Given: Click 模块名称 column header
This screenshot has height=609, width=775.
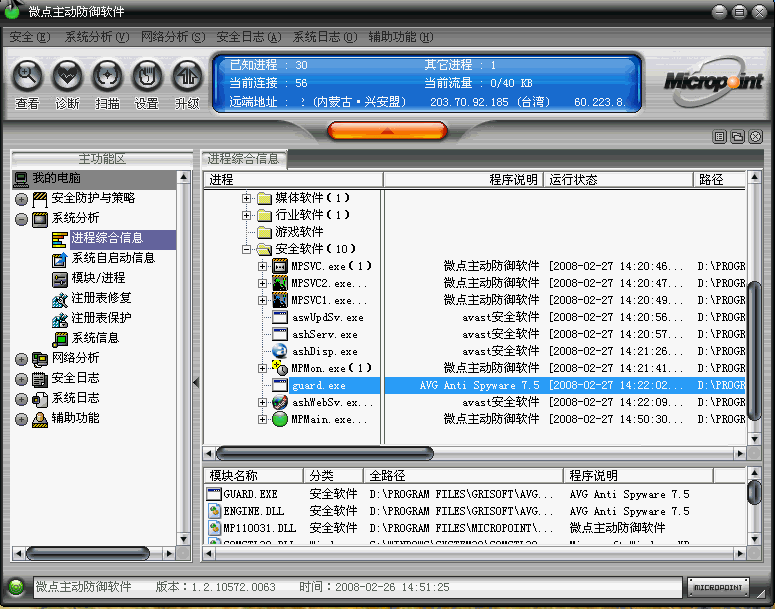Looking at the screenshot, I should [x=254, y=476].
